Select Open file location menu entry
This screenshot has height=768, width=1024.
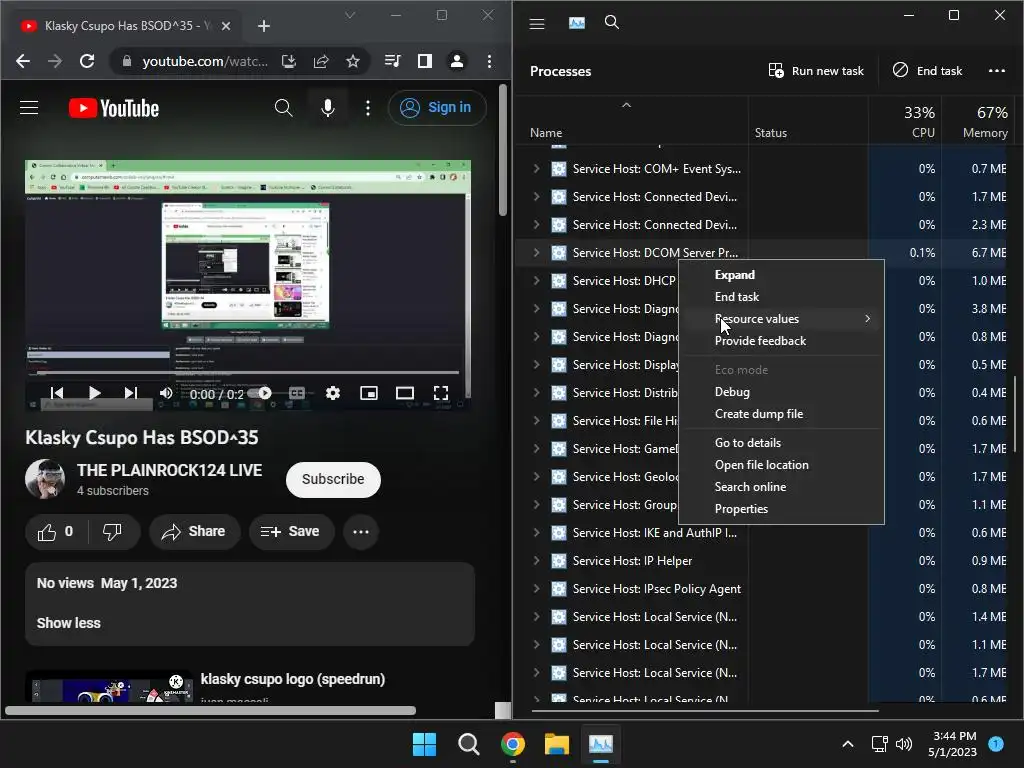(761, 465)
